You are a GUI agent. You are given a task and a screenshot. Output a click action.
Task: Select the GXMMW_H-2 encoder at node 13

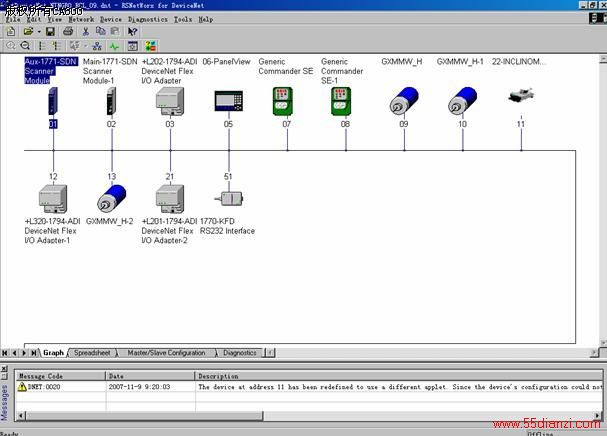[x=111, y=198]
